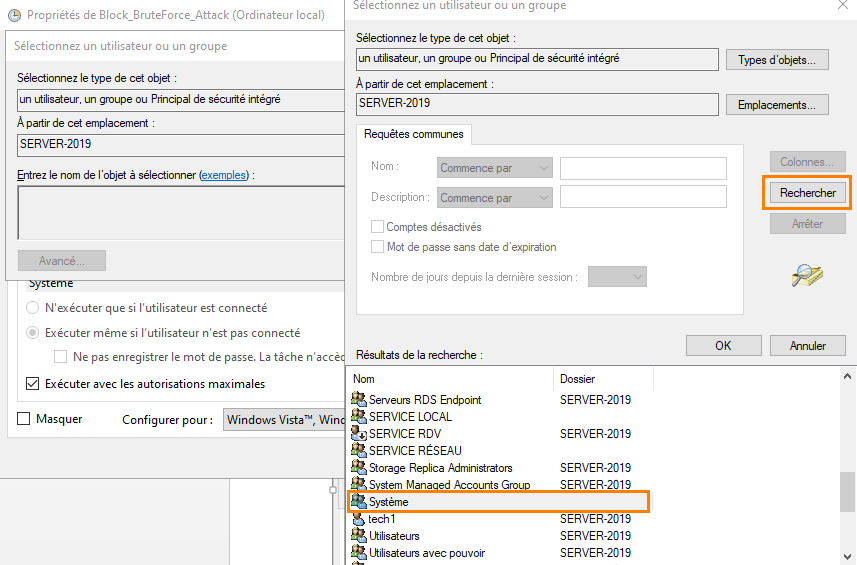Click the search magnifier key icon

click(806, 275)
